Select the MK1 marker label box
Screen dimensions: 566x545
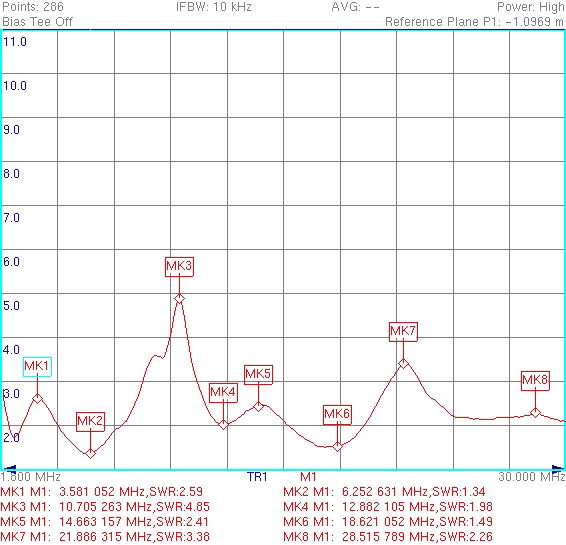pyautogui.click(x=37, y=367)
